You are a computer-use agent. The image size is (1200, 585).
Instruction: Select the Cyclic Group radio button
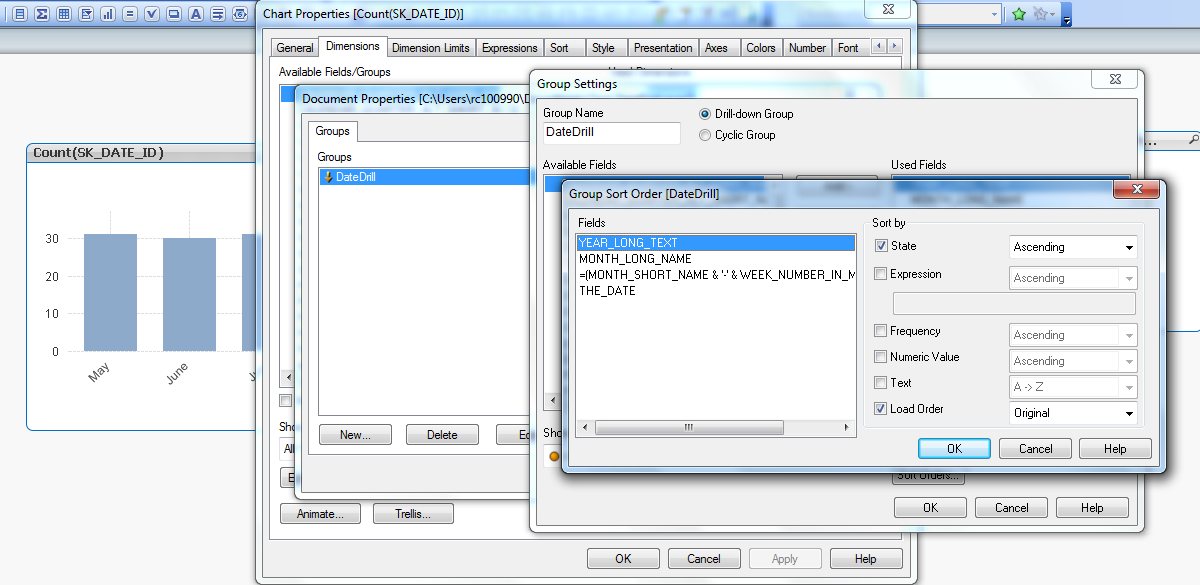pyautogui.click(x=706, y=135)
